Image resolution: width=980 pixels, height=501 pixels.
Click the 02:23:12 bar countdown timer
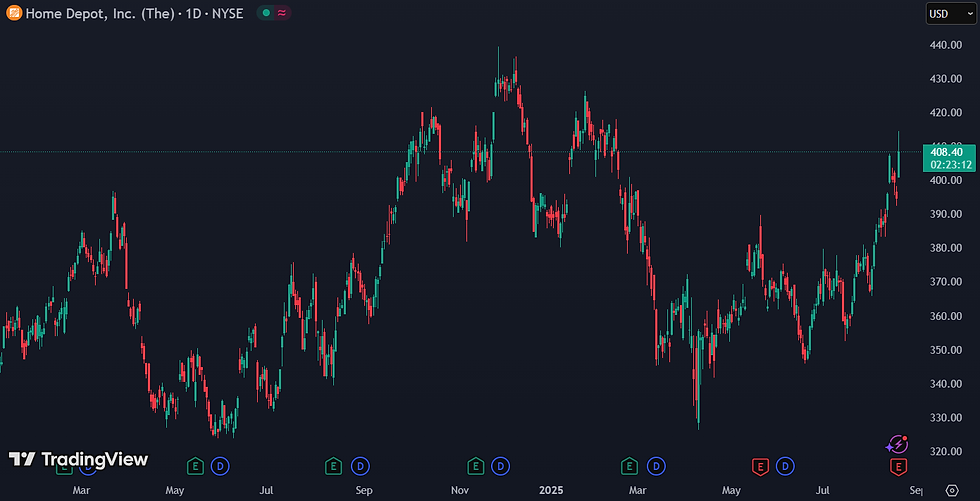(x=950, y=165)
